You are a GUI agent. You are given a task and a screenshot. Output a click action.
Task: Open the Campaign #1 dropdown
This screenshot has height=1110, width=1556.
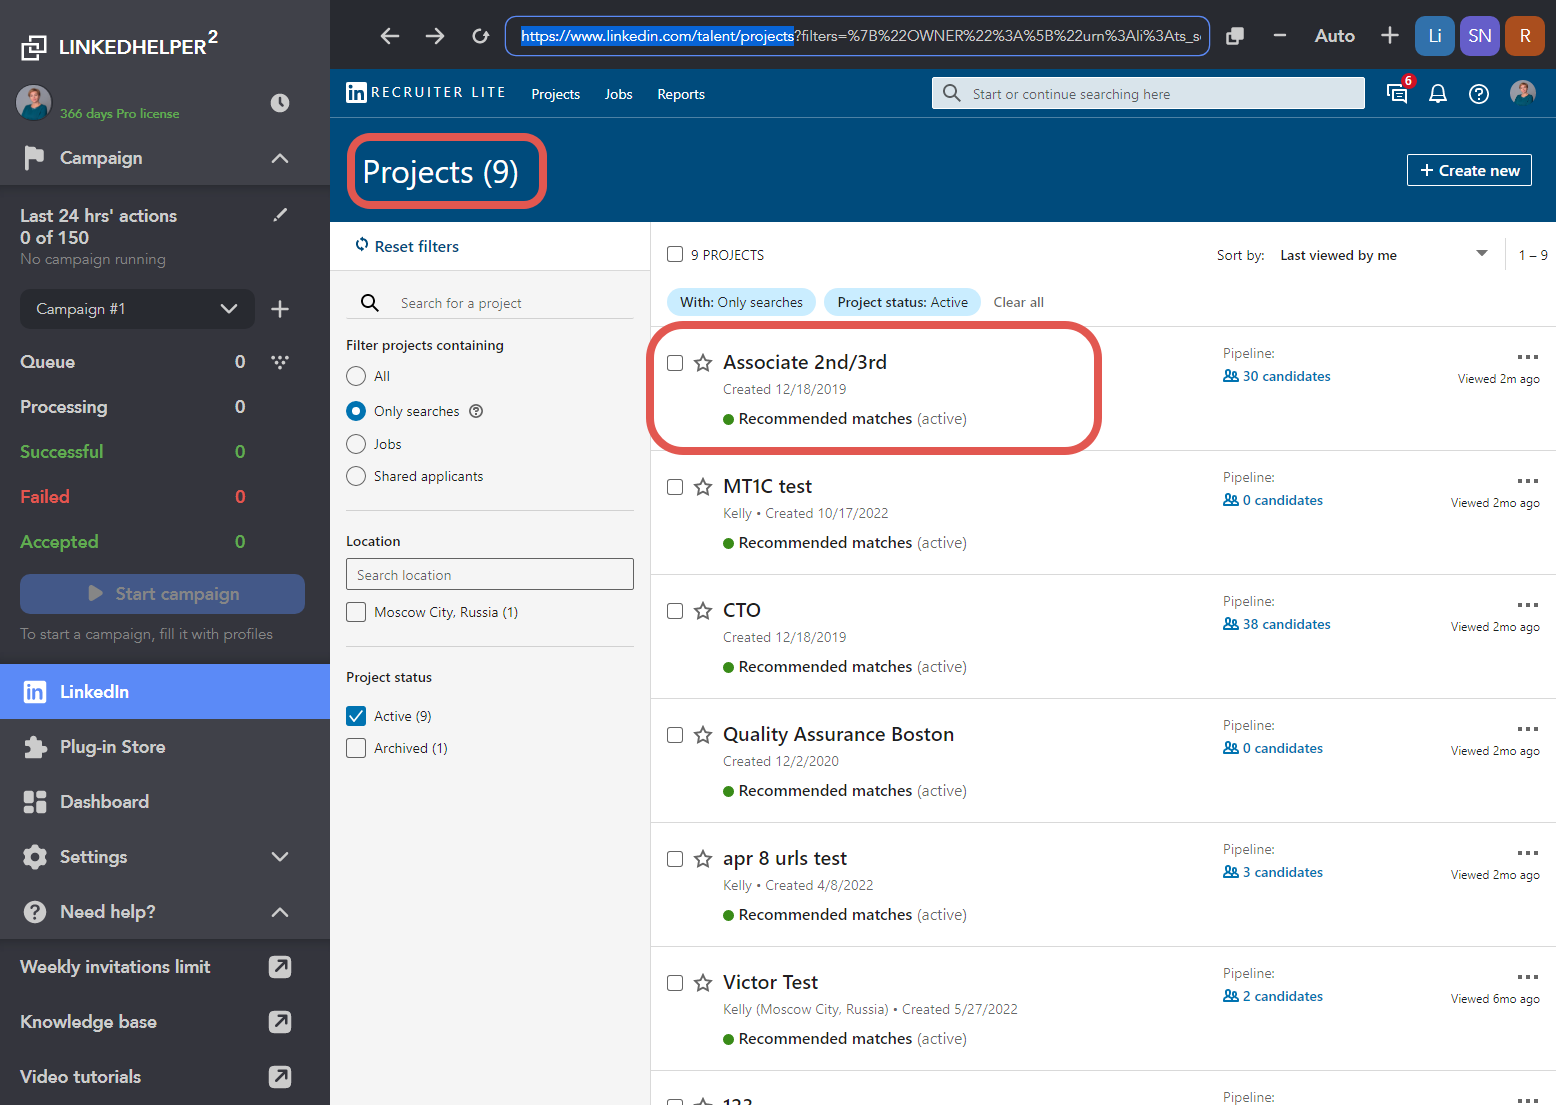[x=137, y=309]
